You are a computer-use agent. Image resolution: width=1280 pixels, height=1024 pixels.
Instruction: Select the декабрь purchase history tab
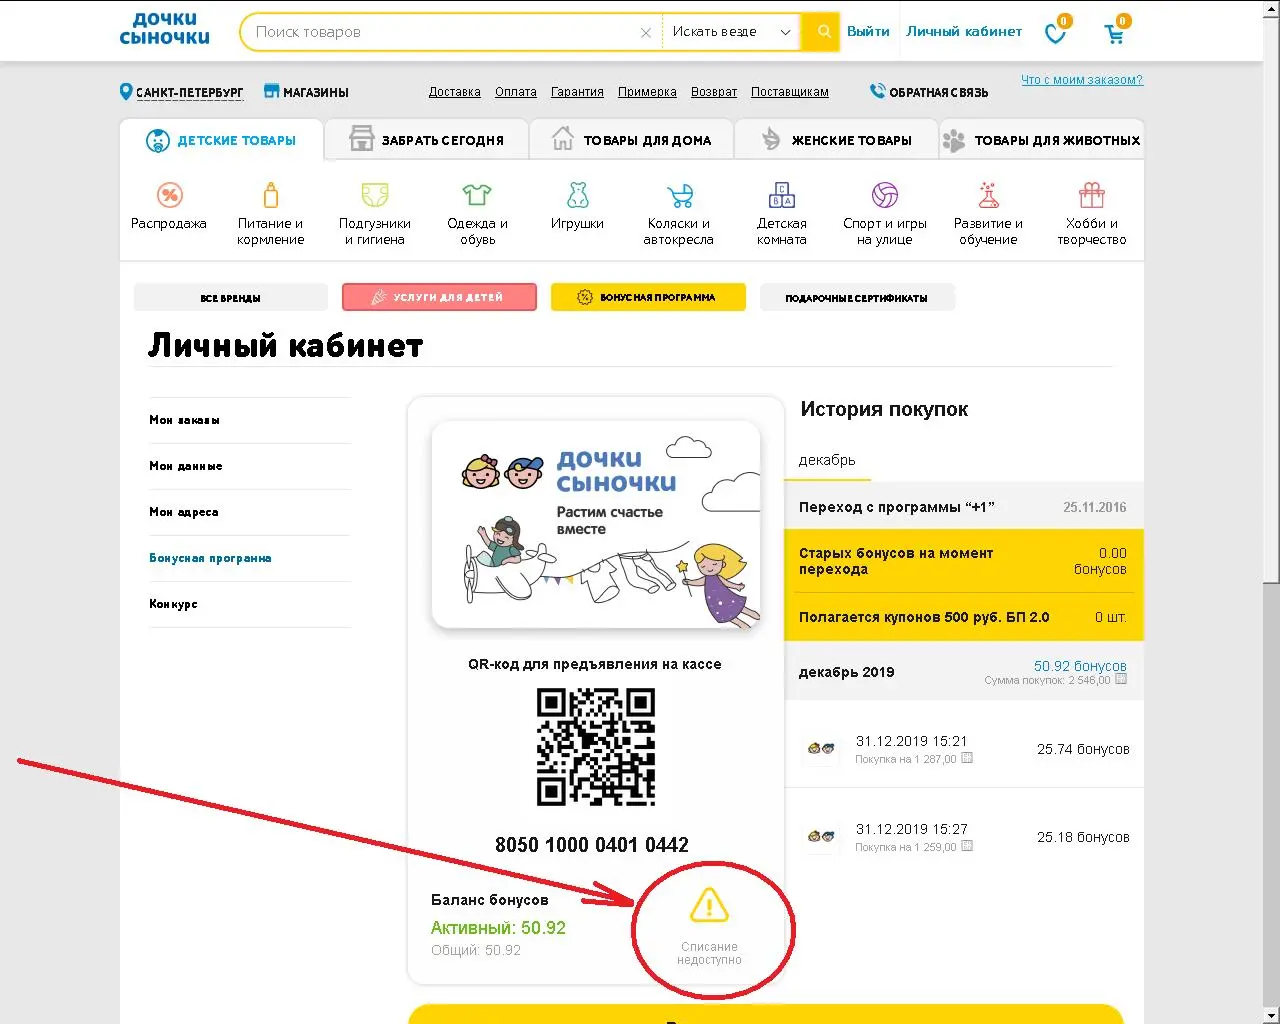coord(827,460)
